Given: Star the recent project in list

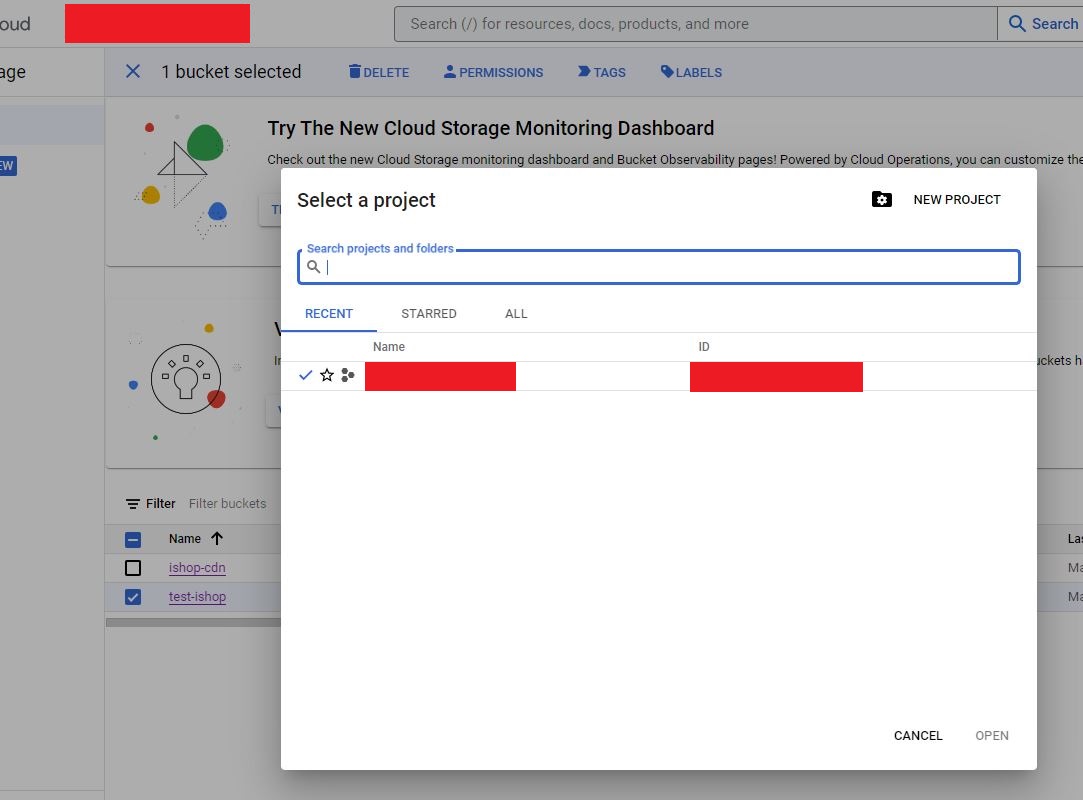Looking at the screenshot, I should [327, 375].
